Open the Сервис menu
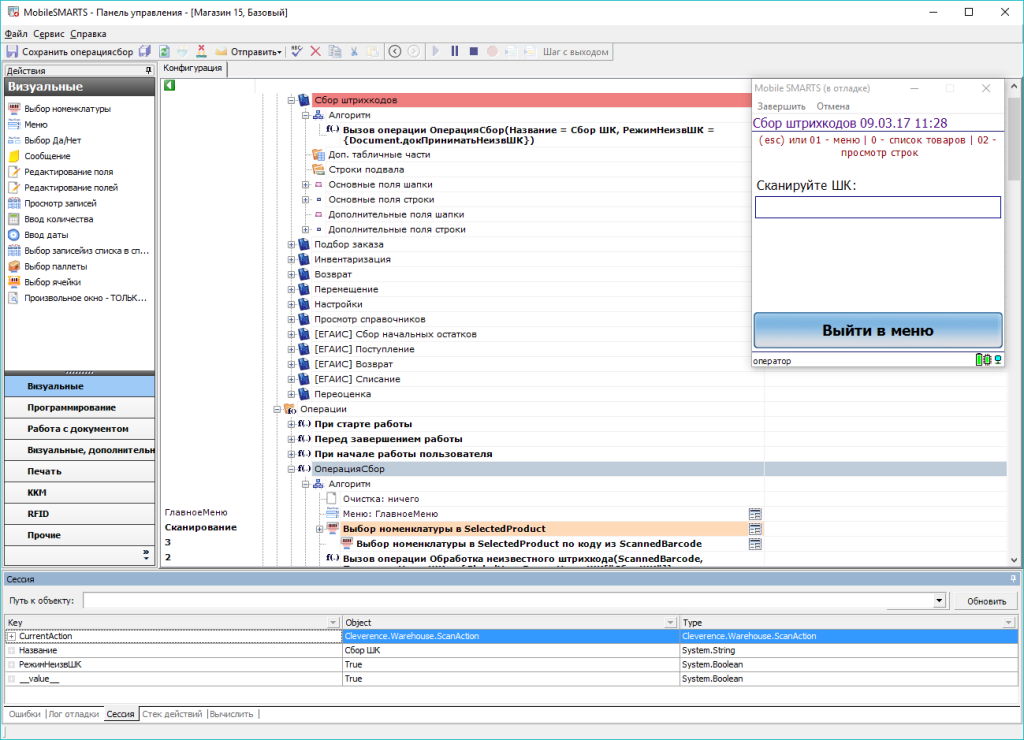The image size is (1024, 740). point(48,34)
